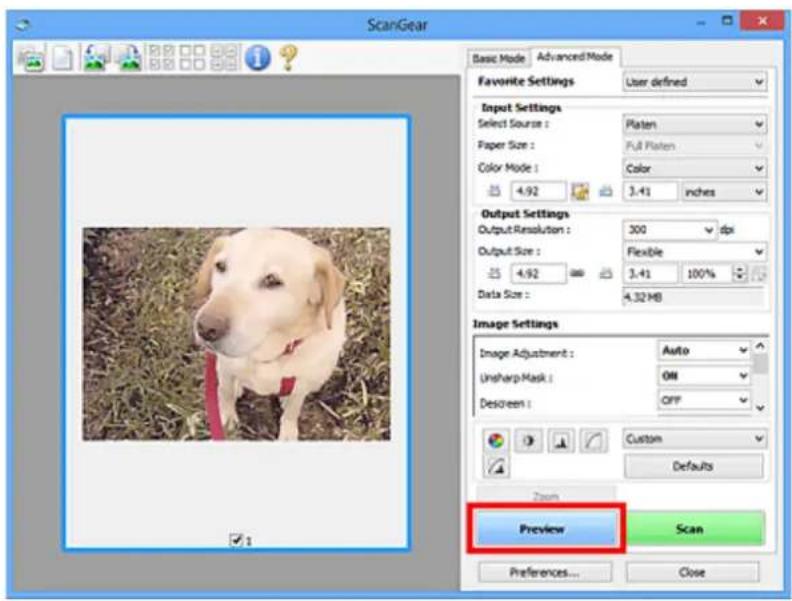Open the inches units dropdown
The width and height of the screenshot is (792, 601).
723,192
